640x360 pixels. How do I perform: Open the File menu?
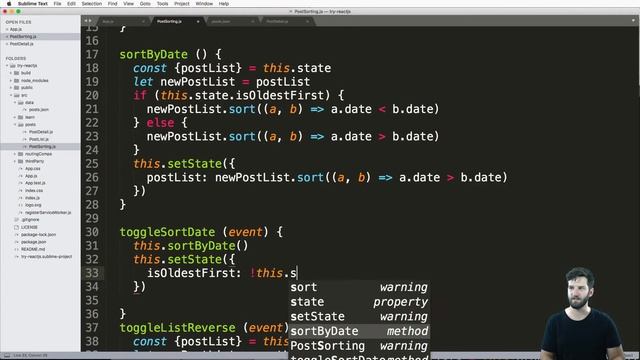57,4
